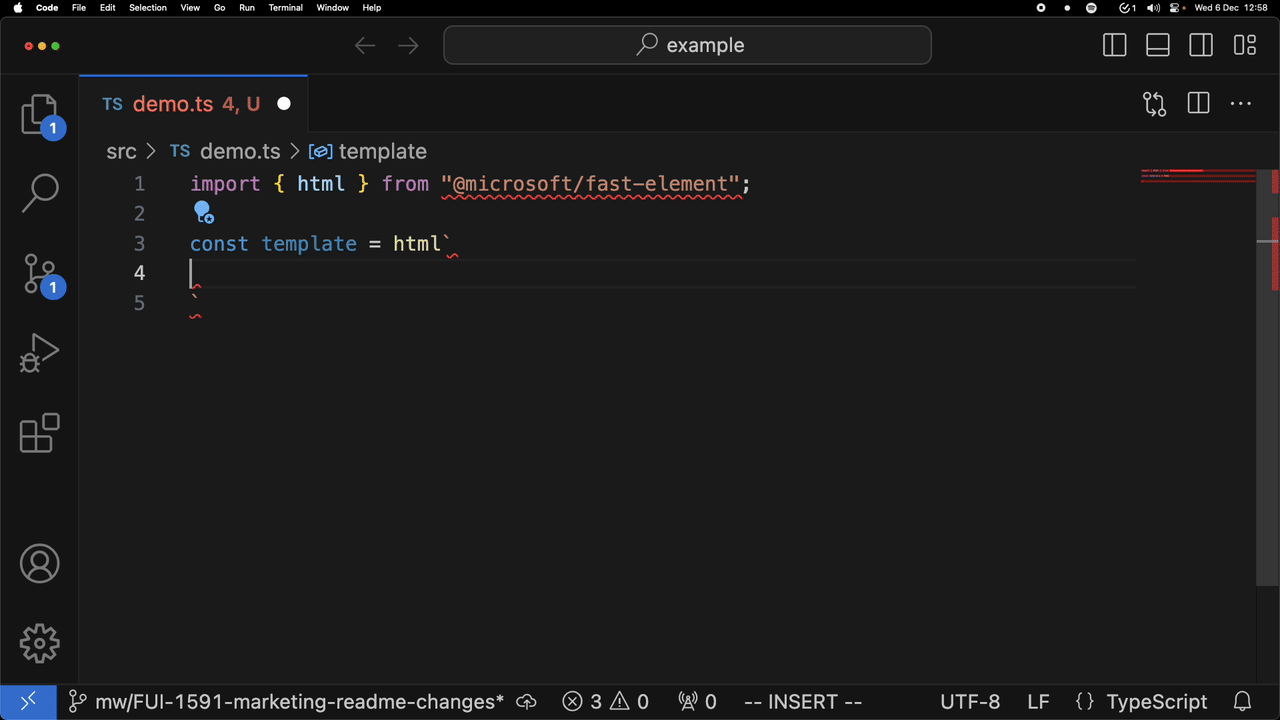Click line number 5 in the gutter

tap(139, 303)
